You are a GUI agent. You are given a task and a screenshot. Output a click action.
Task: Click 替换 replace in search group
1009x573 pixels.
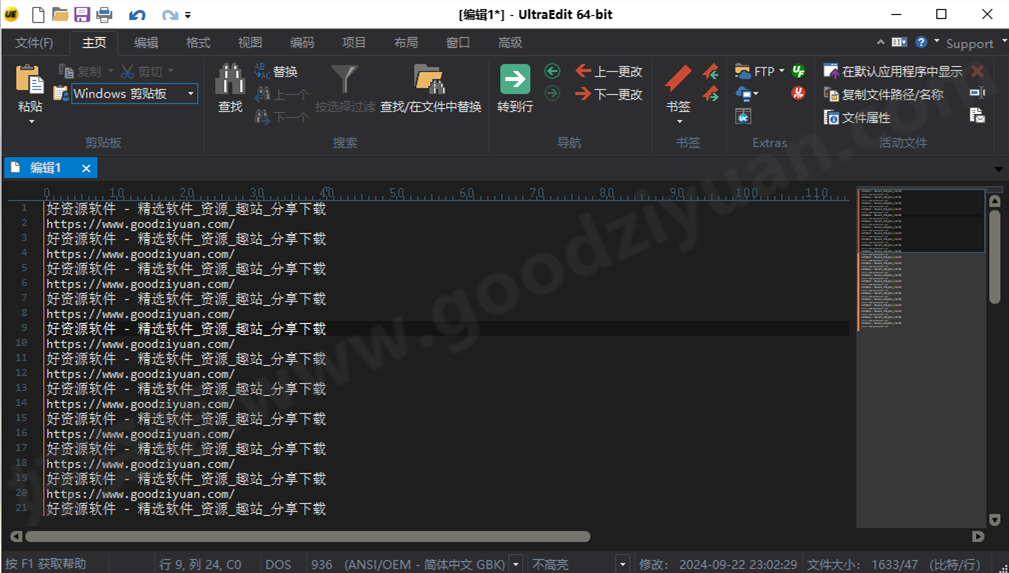point(276,71)
